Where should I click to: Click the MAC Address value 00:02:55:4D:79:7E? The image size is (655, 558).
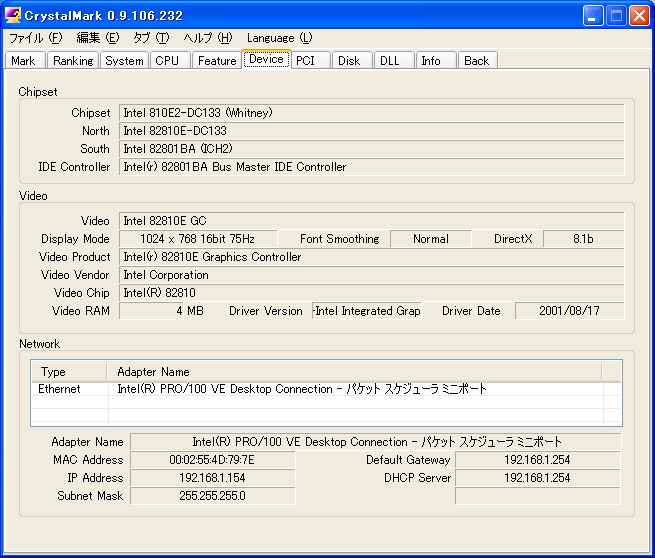point(212,460)
